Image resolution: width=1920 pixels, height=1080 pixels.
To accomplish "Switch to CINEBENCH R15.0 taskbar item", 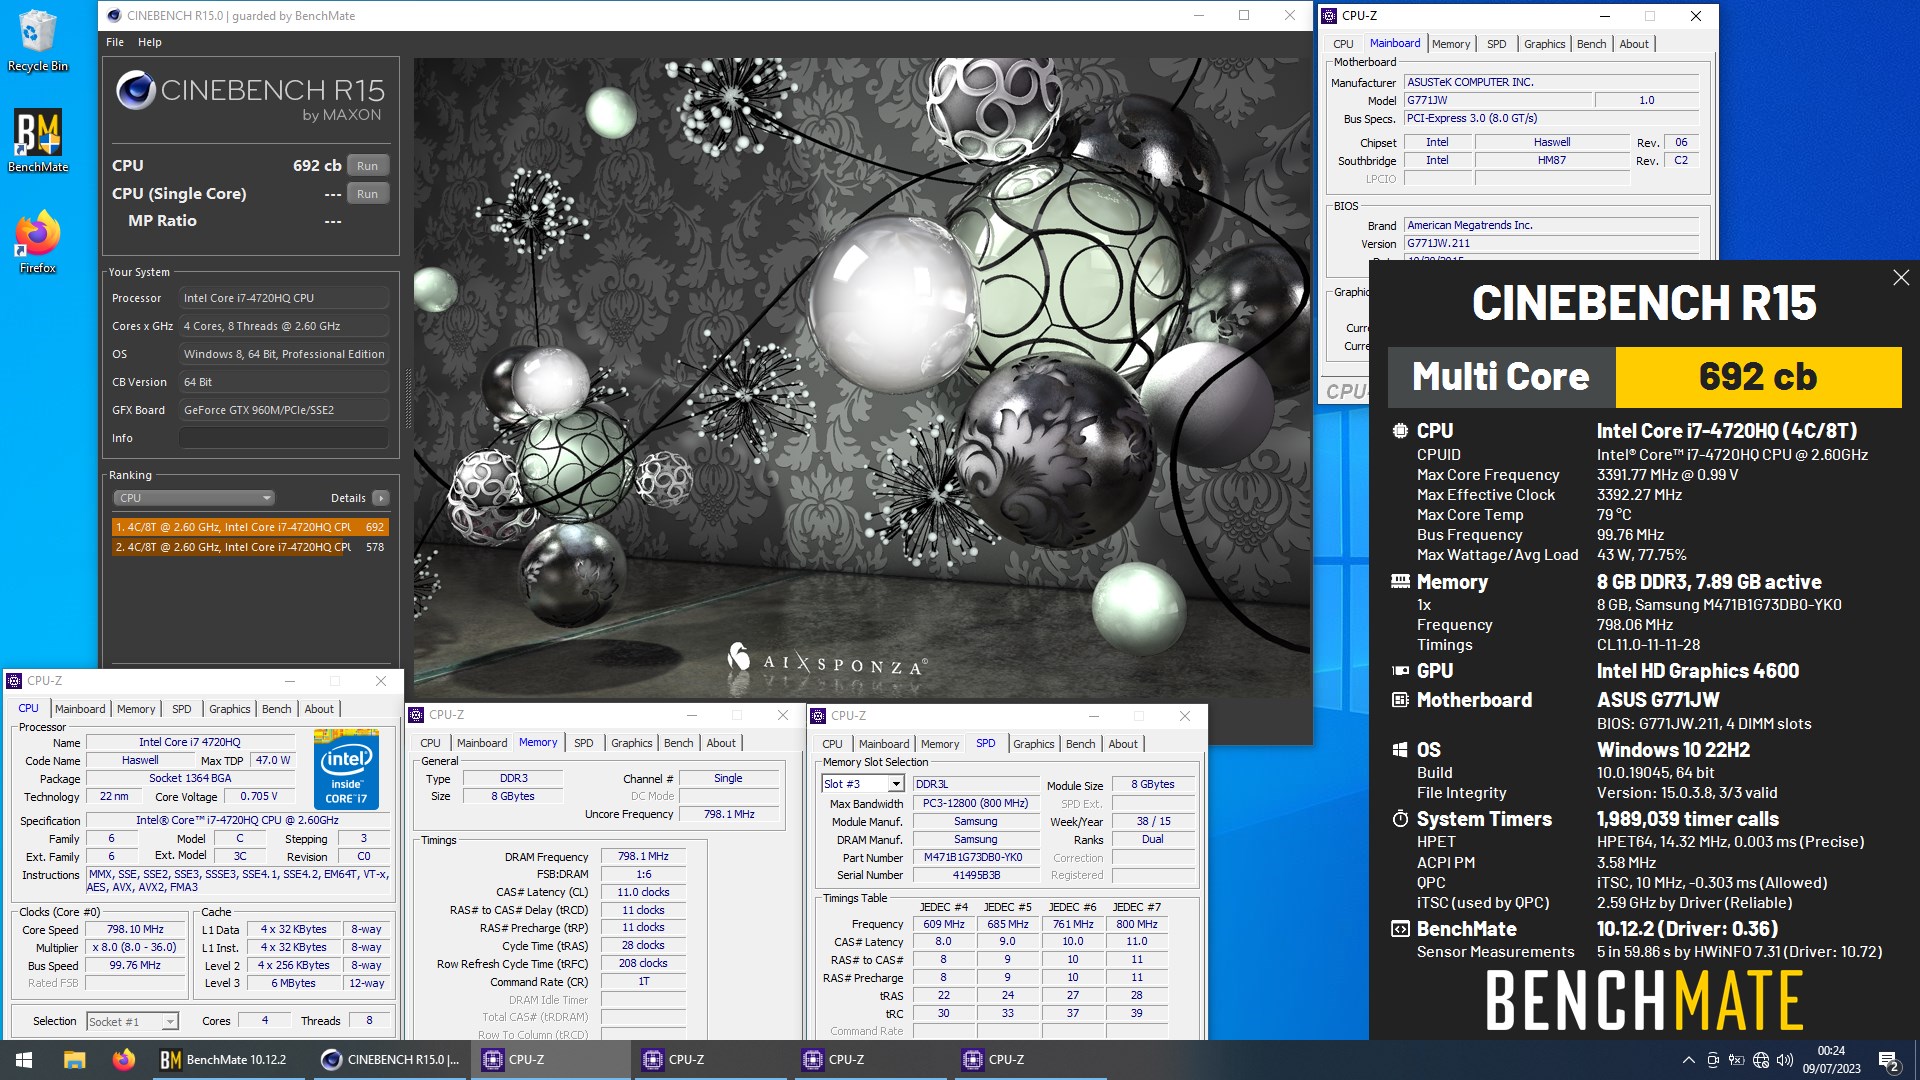I will [390, 1059].
